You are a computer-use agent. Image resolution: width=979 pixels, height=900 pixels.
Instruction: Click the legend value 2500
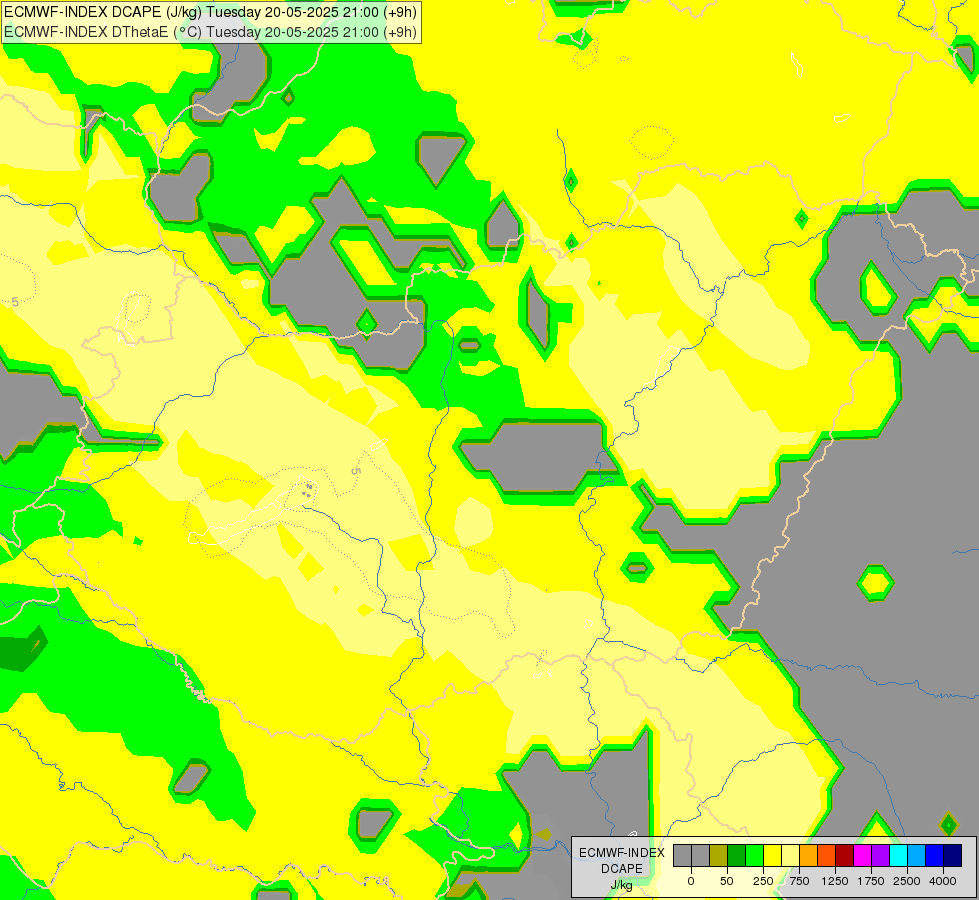pyautogui.click(x=907, y=881)
